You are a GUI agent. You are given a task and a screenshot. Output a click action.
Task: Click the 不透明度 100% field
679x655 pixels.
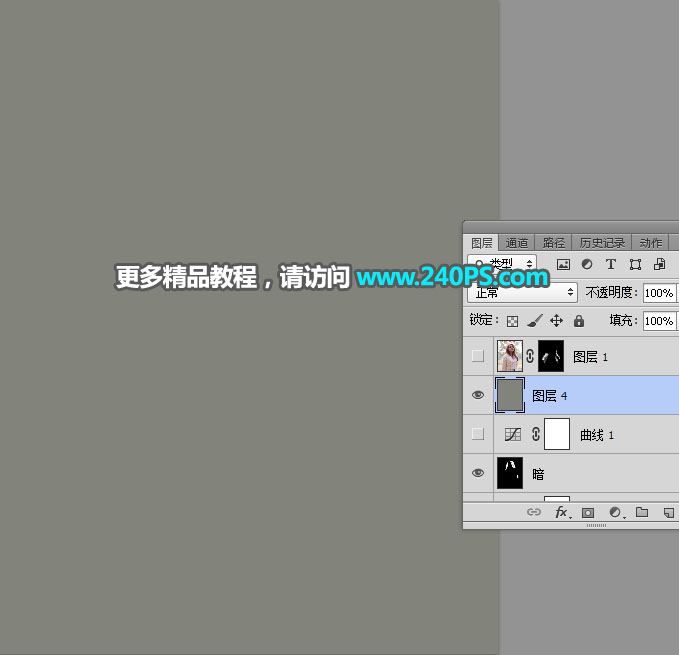pos(660,293)
